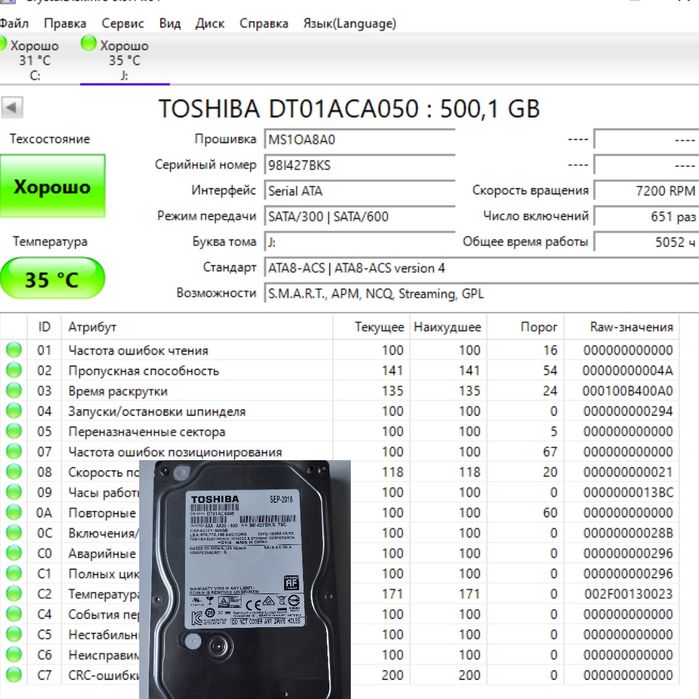Click status icon of attribute C5
Viewport: 699px width, 699px height.
point(14,634)
